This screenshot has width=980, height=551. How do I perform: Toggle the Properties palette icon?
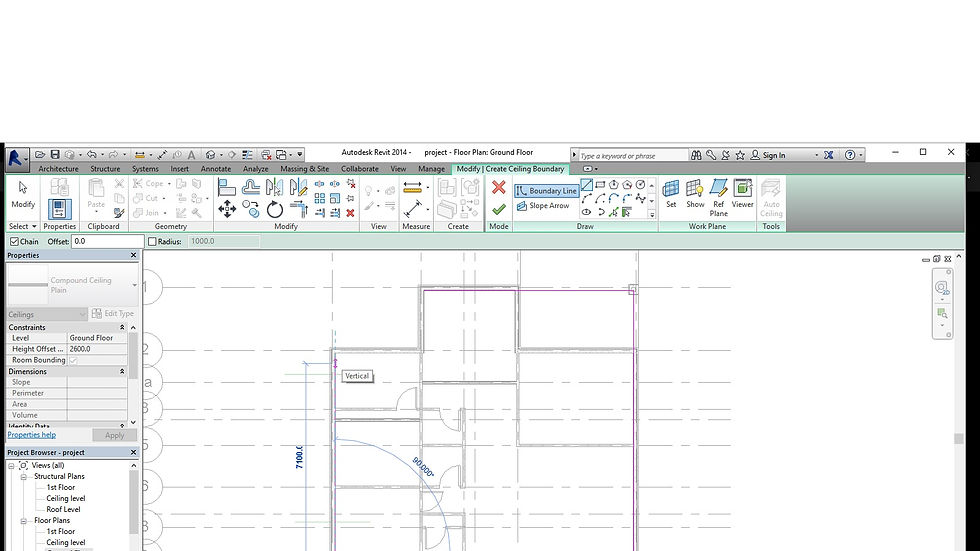(59, 209)
